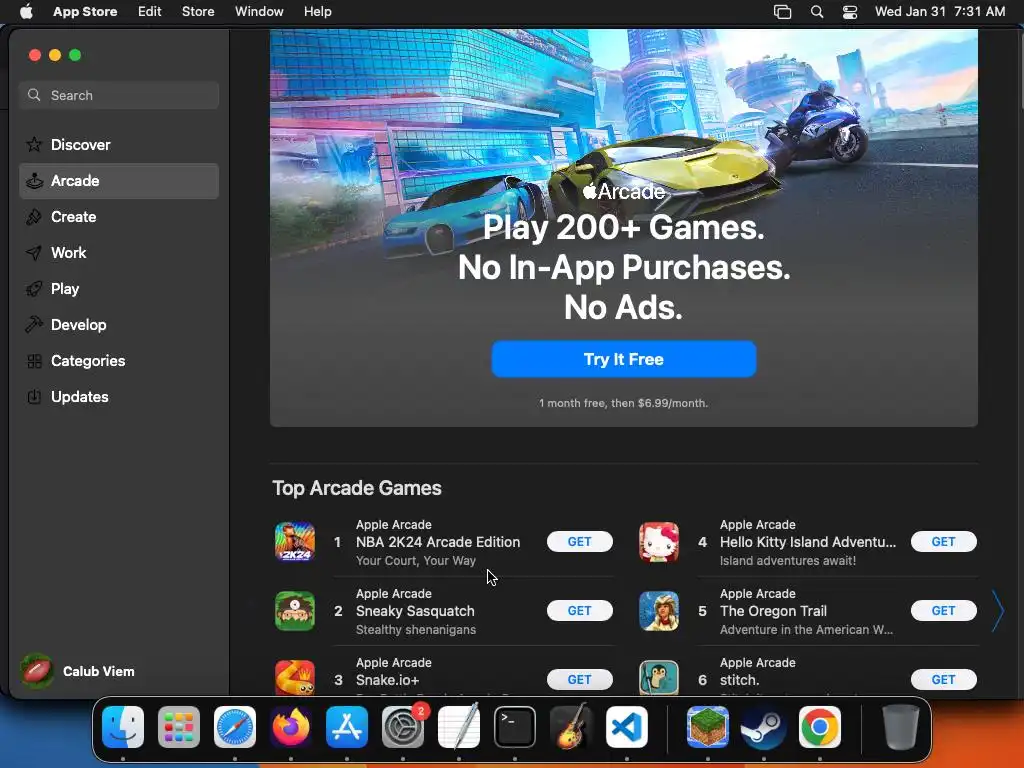1024x768 pixels.
Task: Open Terminal from the Dock
Action: coord(515,727)
